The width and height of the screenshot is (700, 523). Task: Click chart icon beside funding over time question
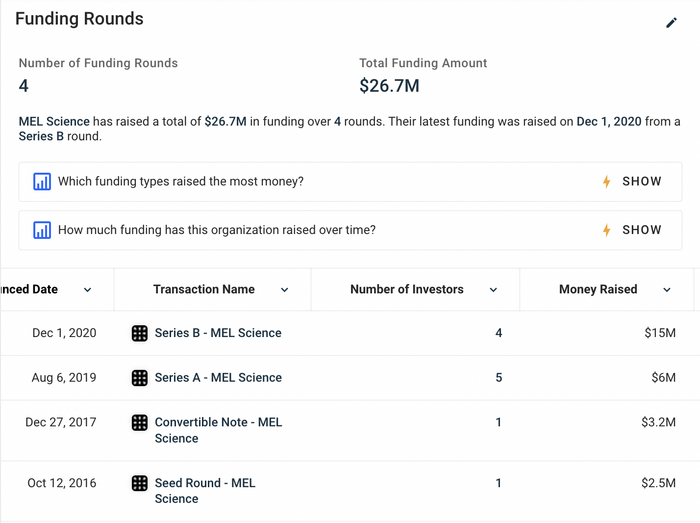[x=42, y=230]
